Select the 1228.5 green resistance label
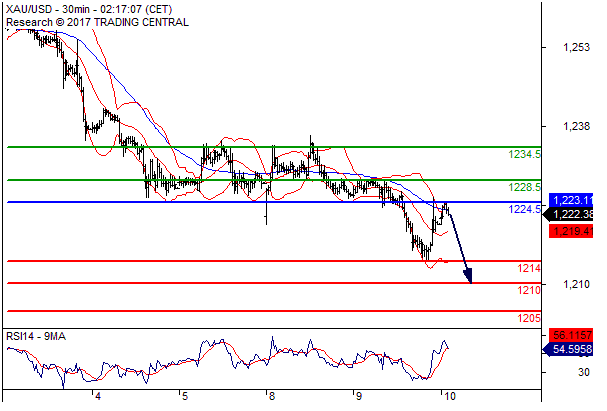 [x=524, y=187]
